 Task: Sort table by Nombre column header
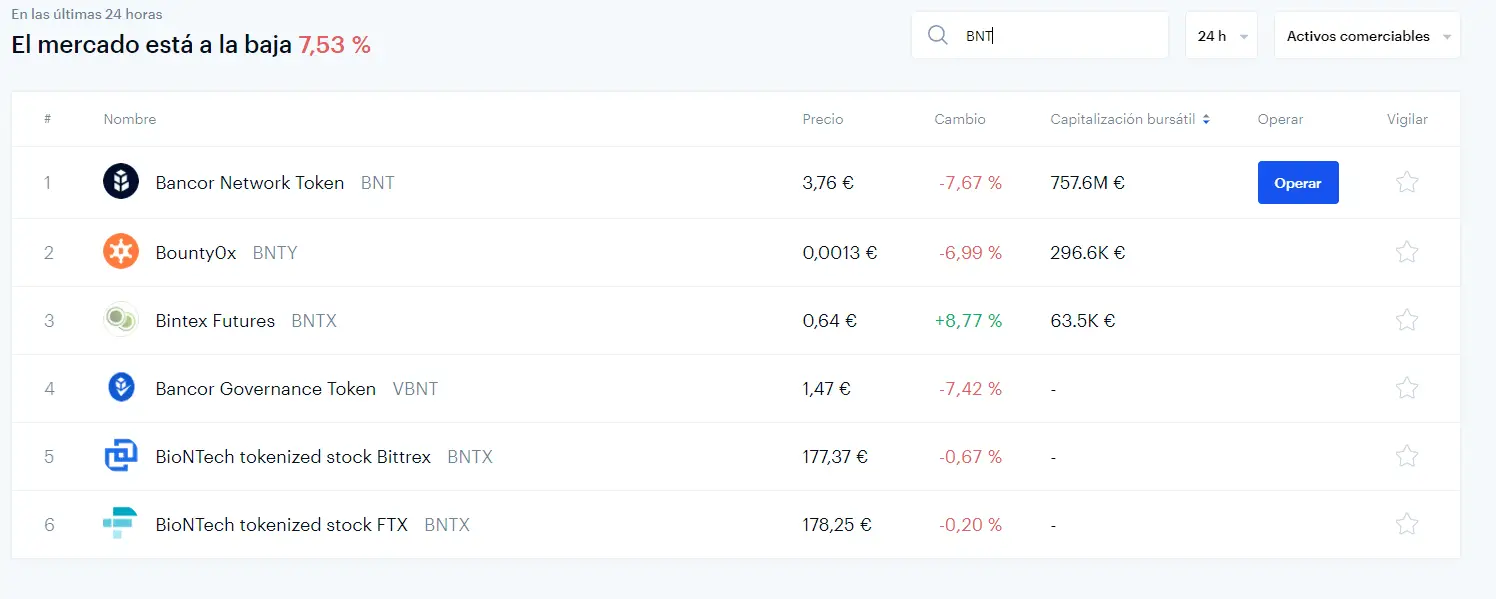pyautogui.click(x=130, y=120)
